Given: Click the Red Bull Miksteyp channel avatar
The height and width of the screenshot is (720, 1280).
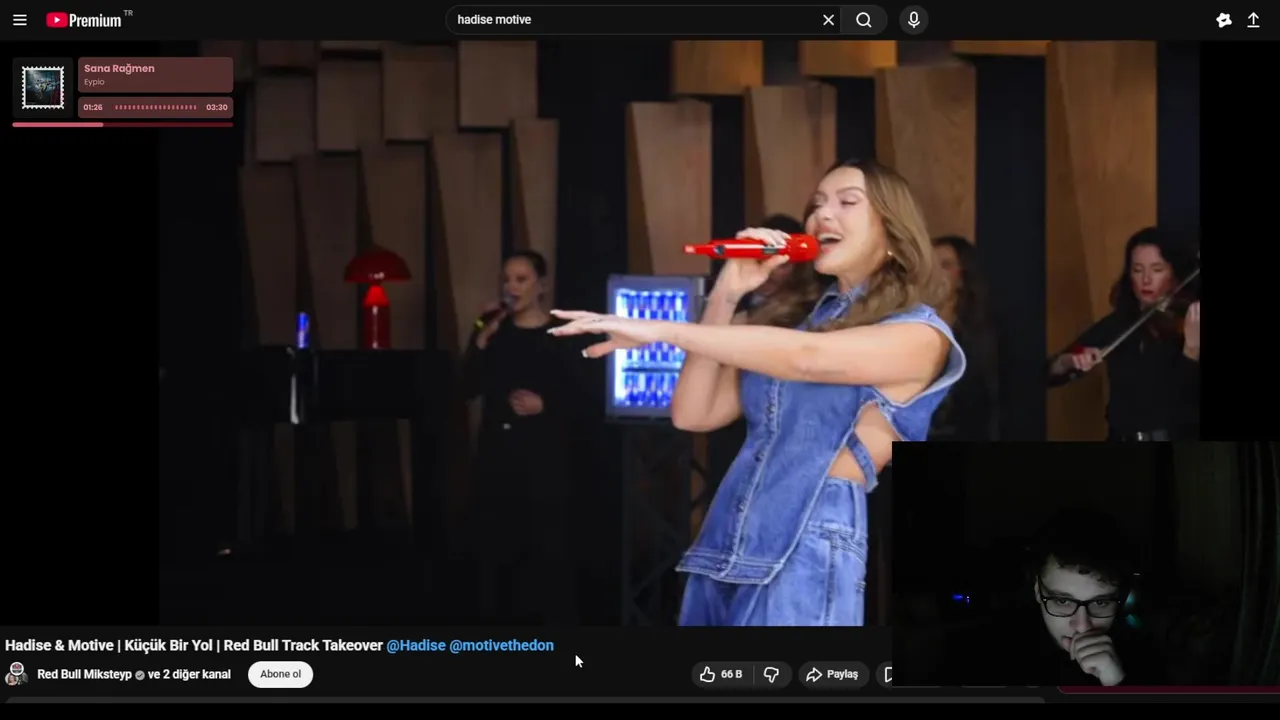Looking at the screenshot, I should tap(16, 674).
